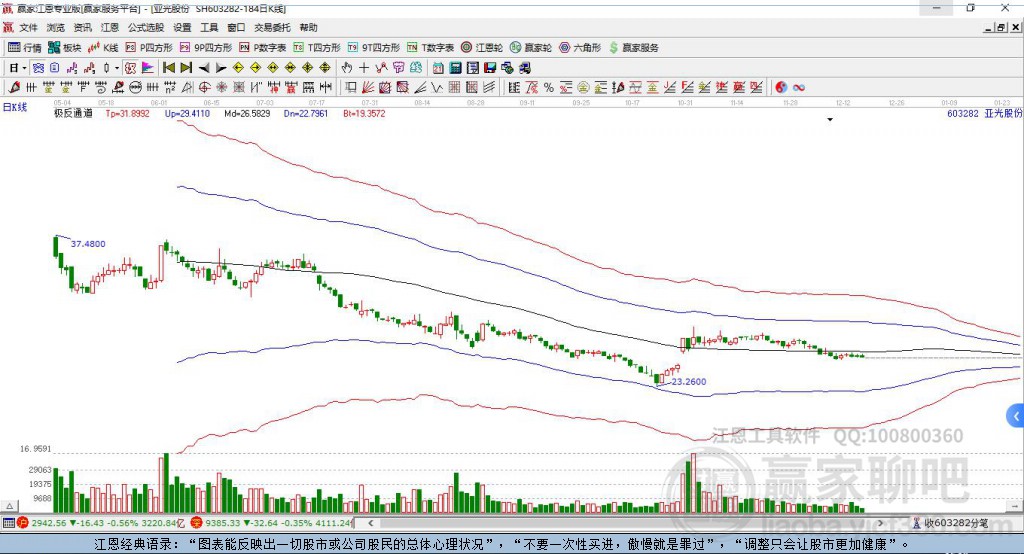Click the red yin-yang icon
The width and height of the screenshot is (1024, 554).
pyautogui.click(x=781, y=88)
